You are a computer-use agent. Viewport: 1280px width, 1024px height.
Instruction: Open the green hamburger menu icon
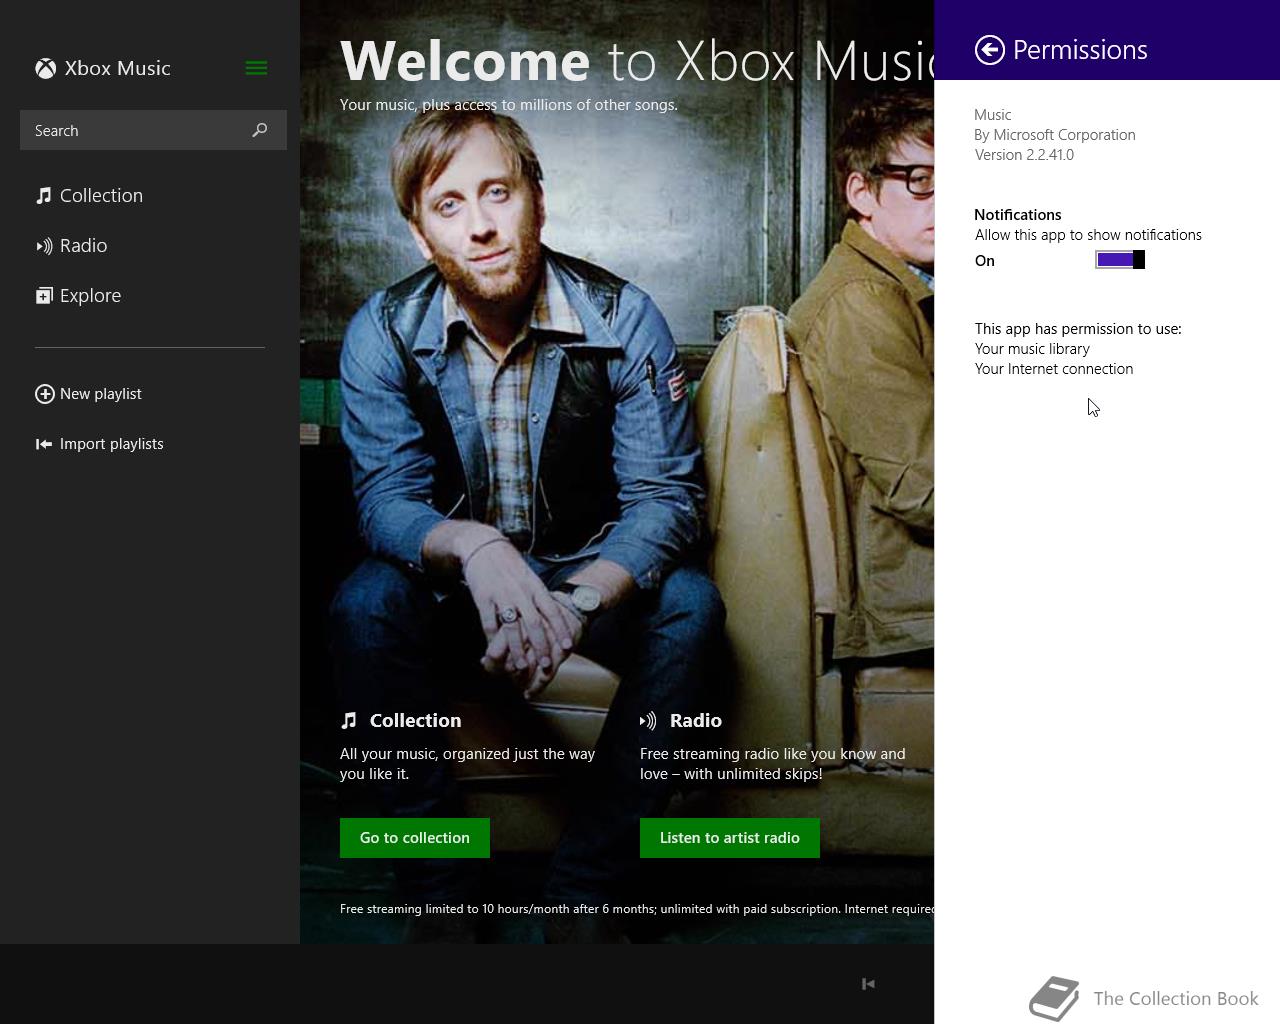256,68
